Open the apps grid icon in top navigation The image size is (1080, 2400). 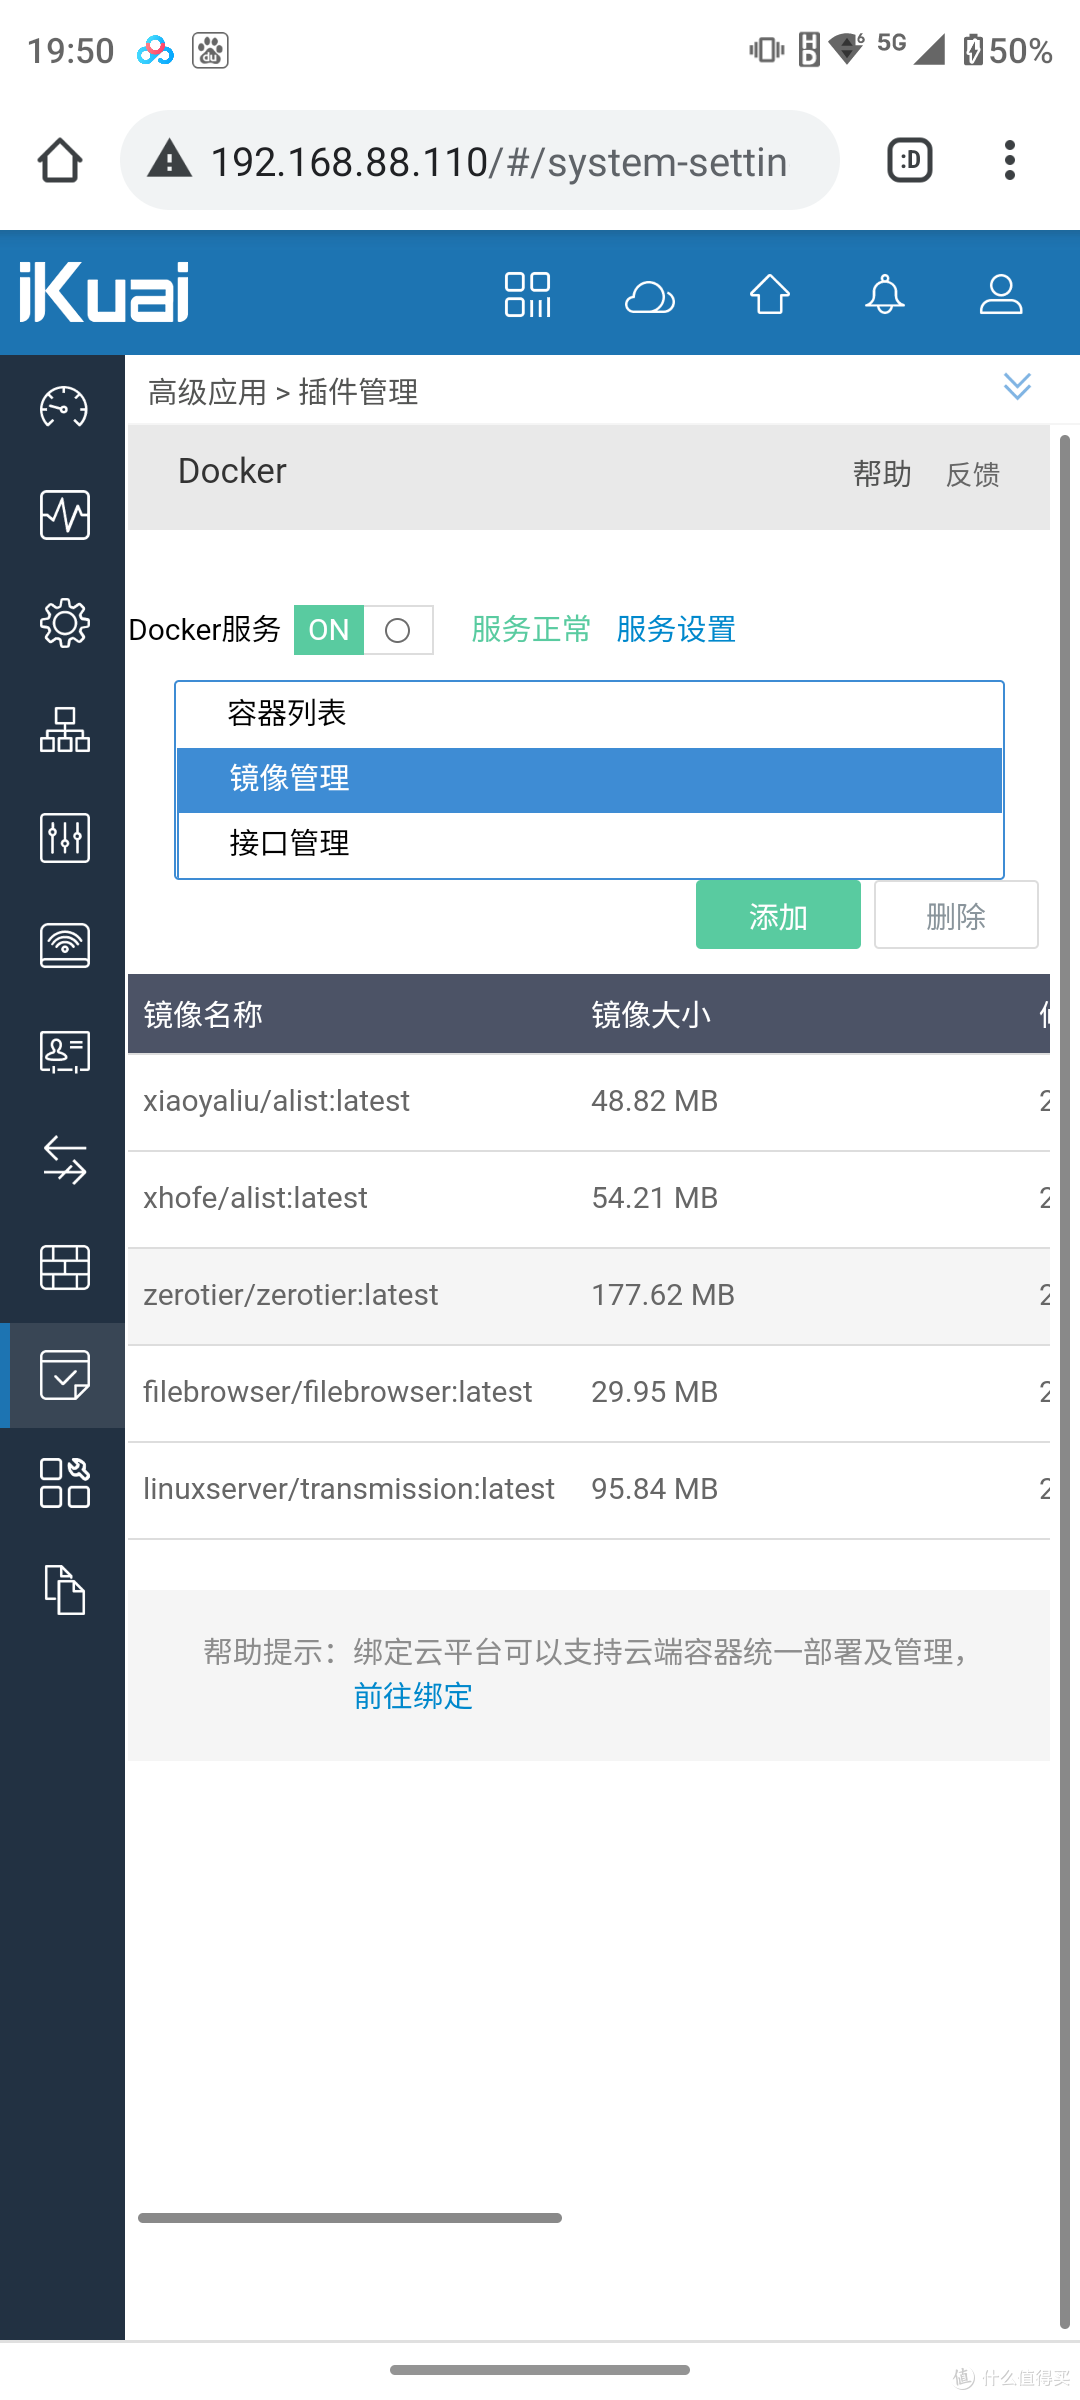point(527,293)
